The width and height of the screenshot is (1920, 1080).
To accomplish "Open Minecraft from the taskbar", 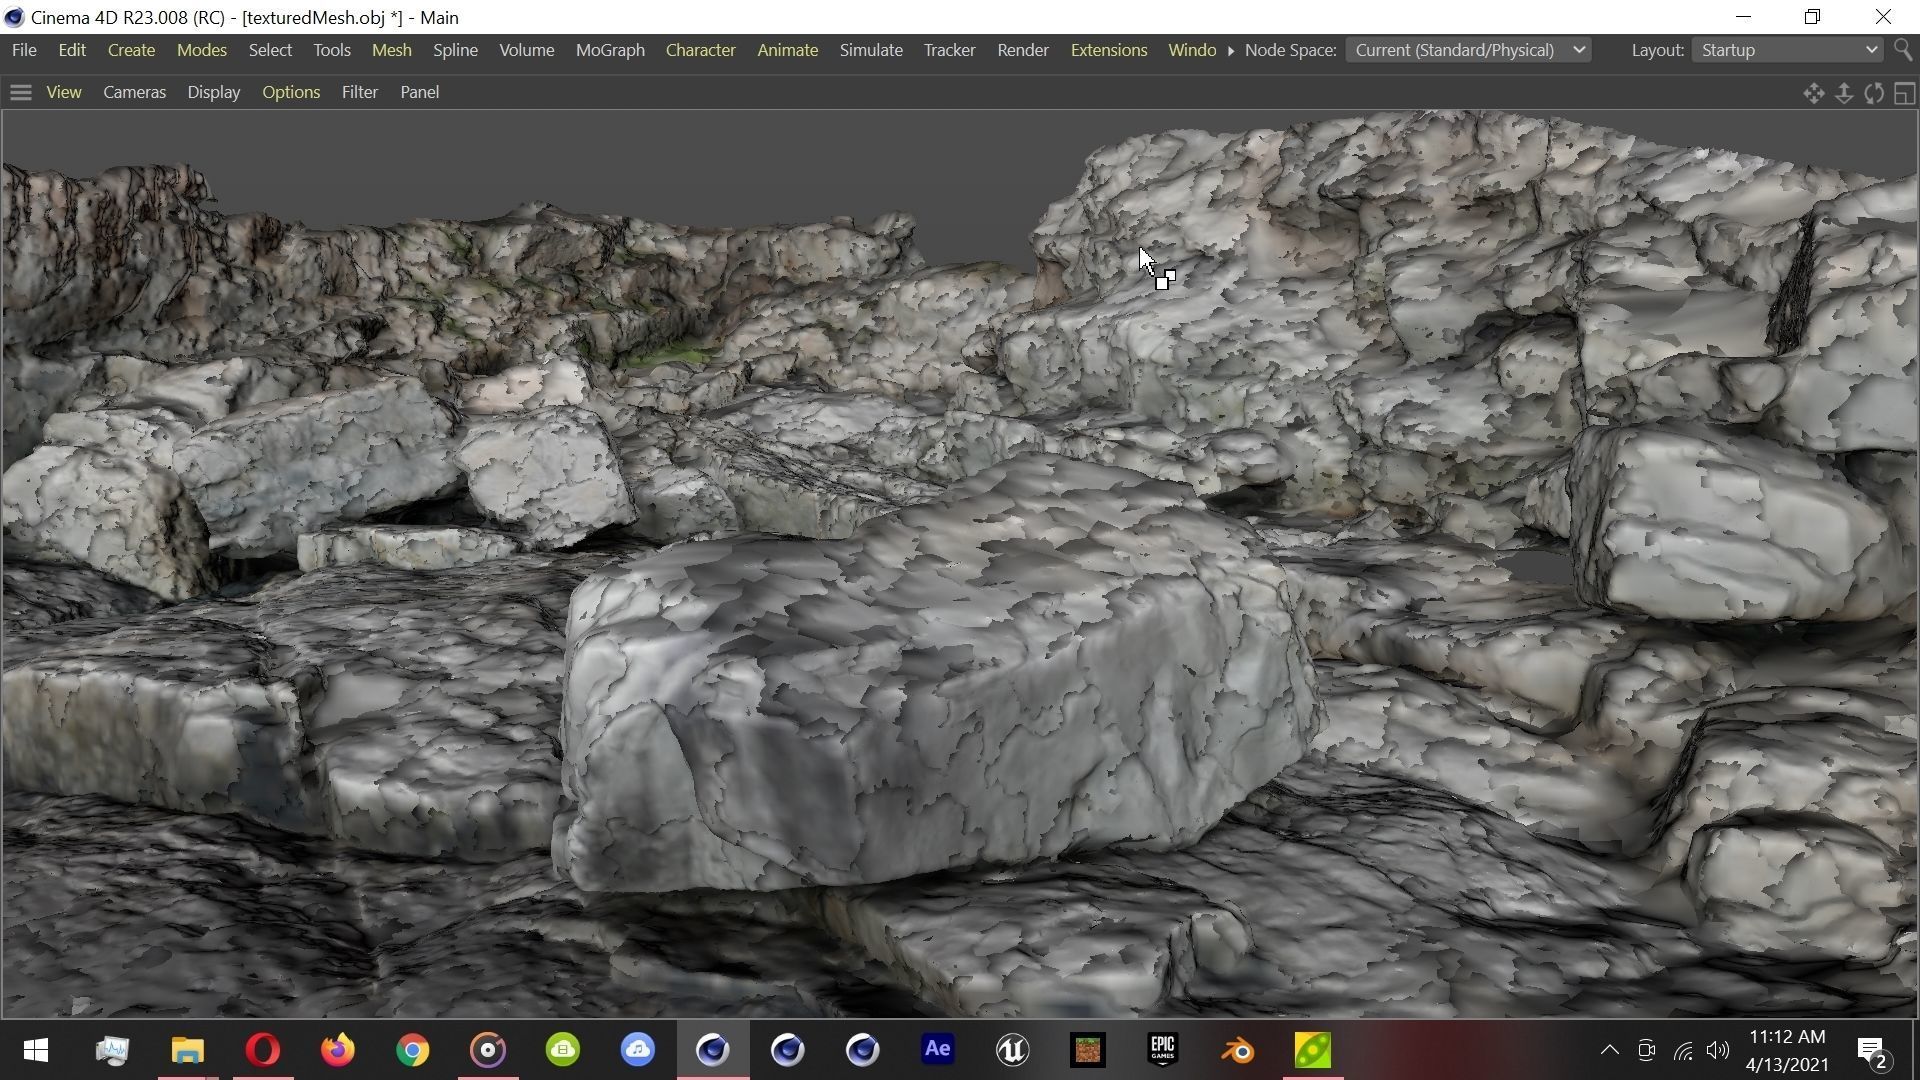I will pos(1087,1050).
